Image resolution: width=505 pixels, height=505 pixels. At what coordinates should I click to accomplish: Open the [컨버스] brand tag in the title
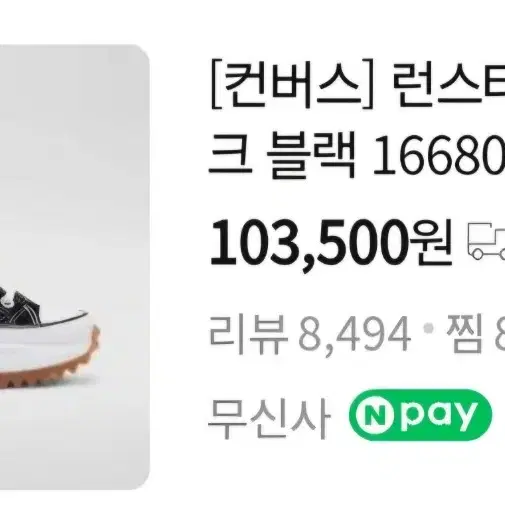tap(292, 84)
